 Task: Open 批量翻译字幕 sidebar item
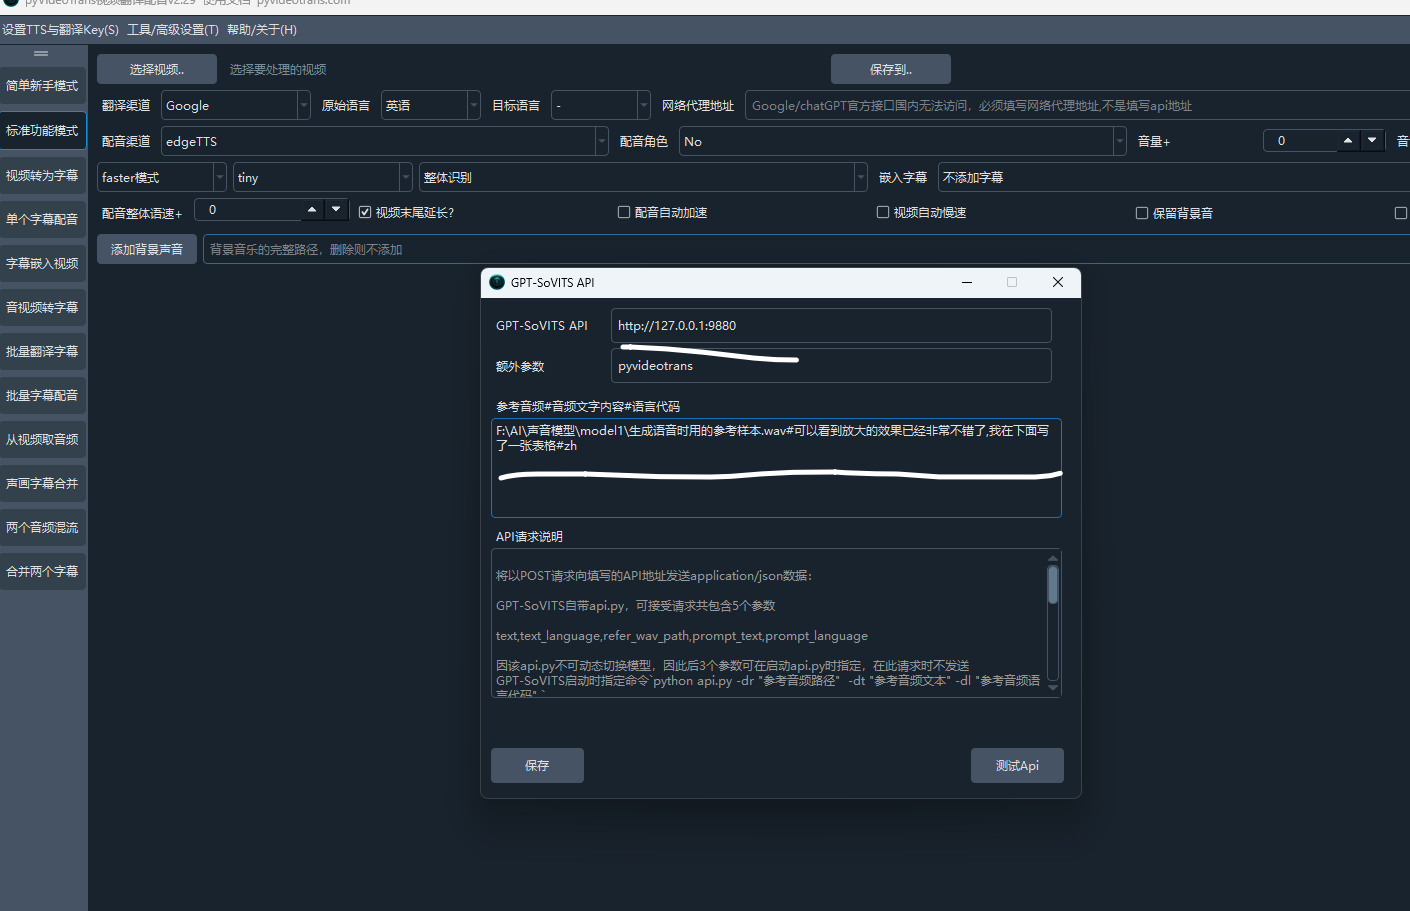coord(42,352)
